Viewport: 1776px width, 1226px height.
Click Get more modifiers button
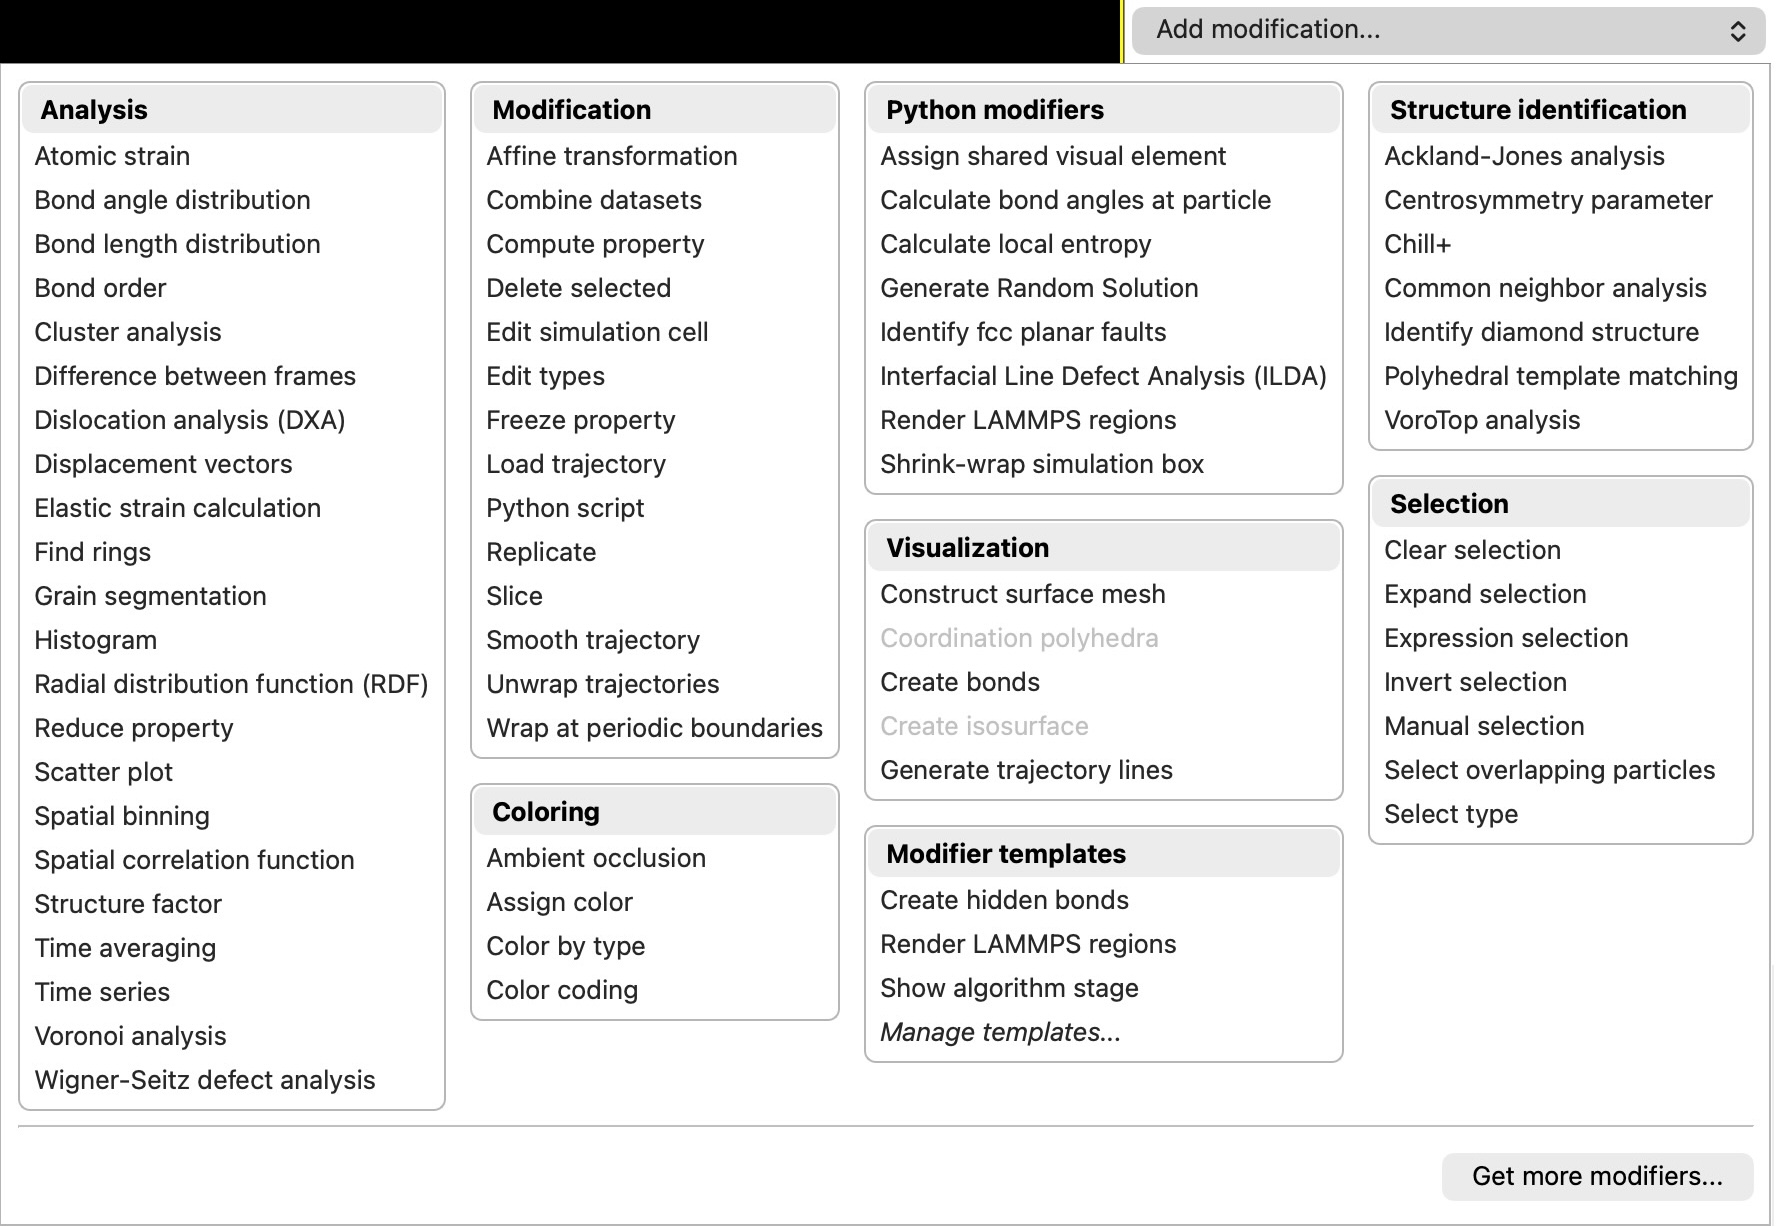coord(1597,1176)
